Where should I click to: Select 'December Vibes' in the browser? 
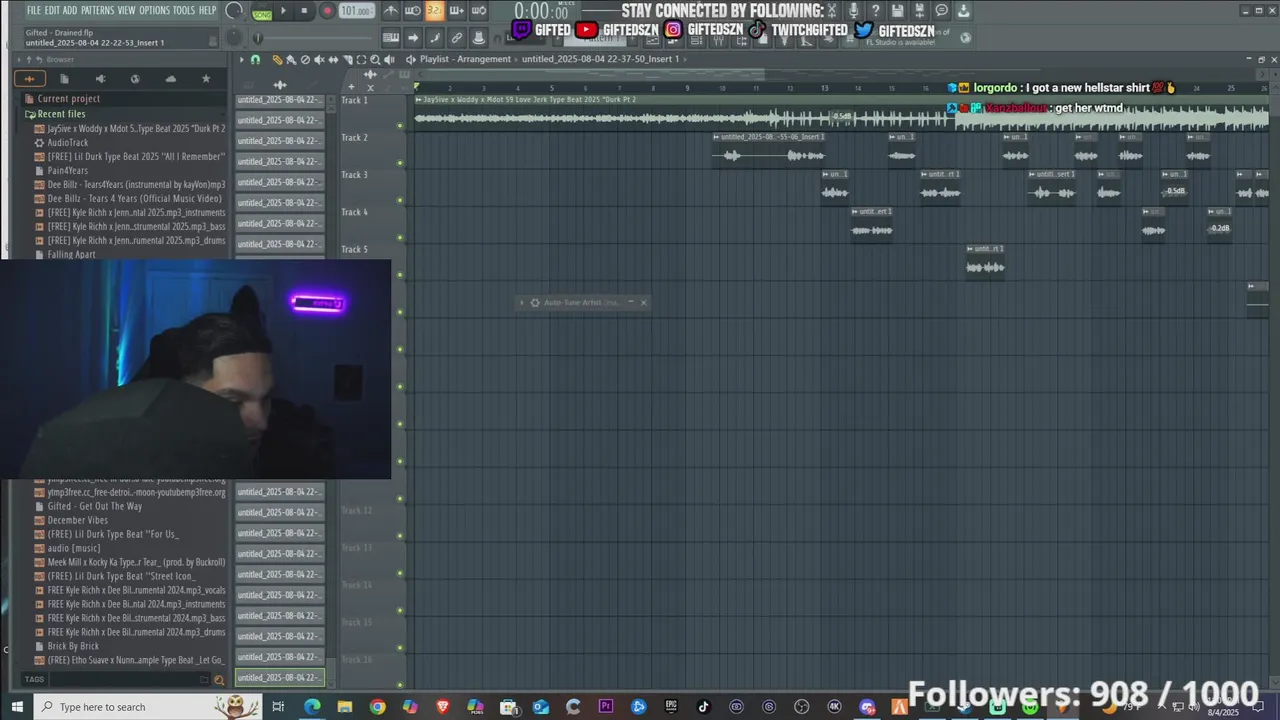[x=77, y=520]
